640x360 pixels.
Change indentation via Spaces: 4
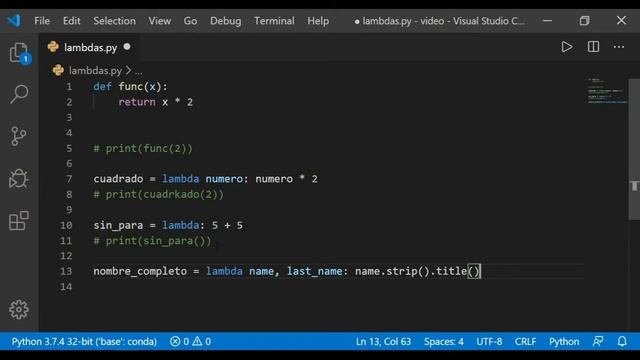[444, 341]
